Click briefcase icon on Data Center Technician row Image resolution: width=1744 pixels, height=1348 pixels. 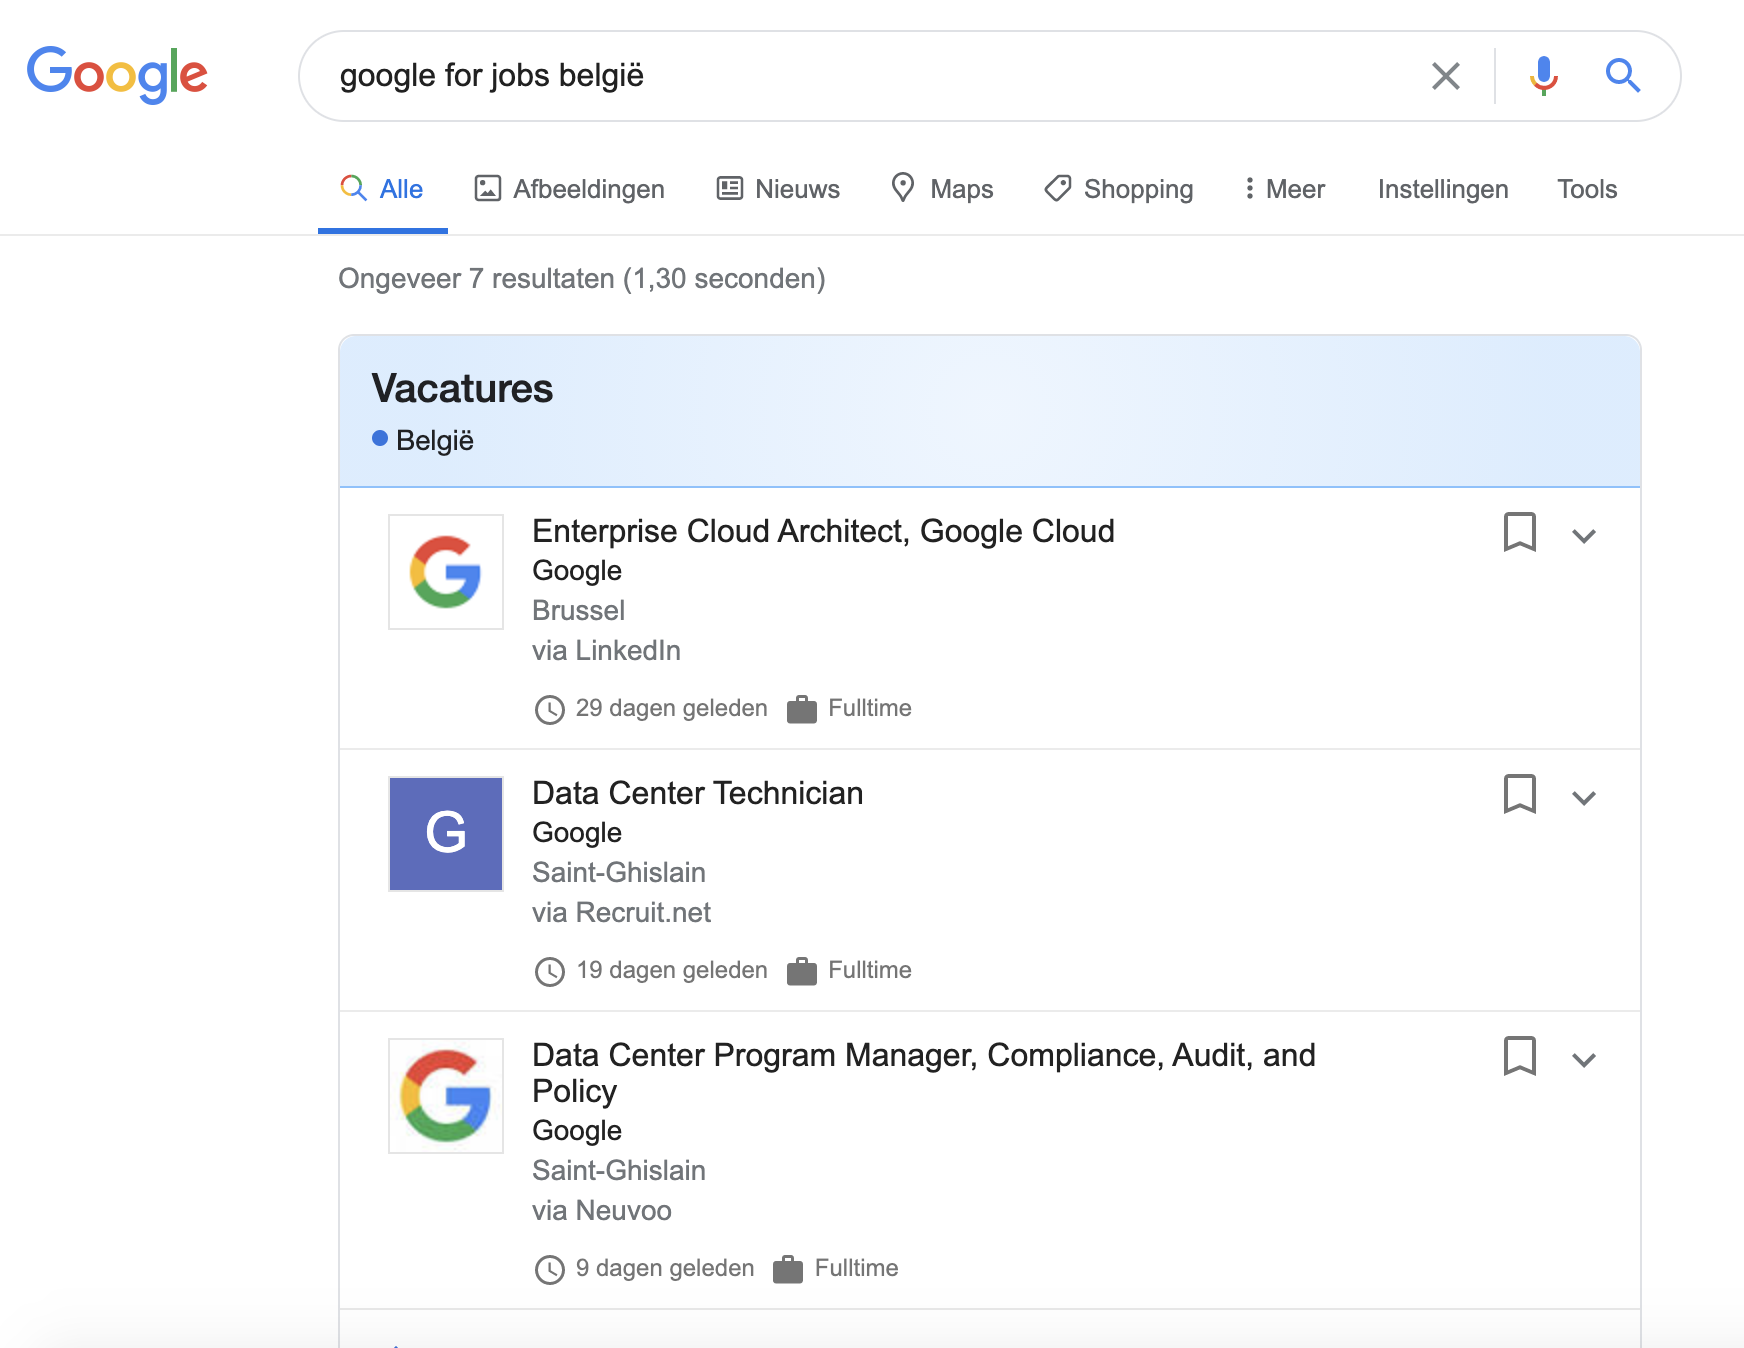coord(802,971)
